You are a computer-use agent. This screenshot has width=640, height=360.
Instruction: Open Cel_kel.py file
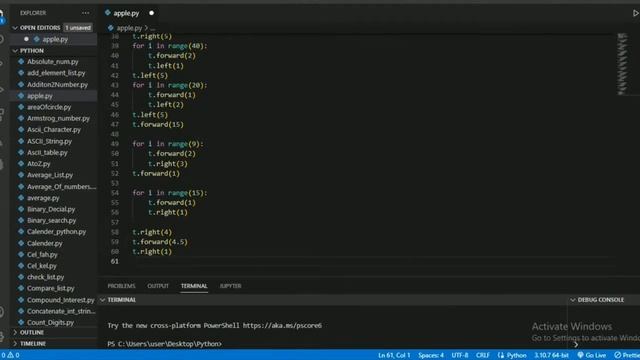point(42,266)
